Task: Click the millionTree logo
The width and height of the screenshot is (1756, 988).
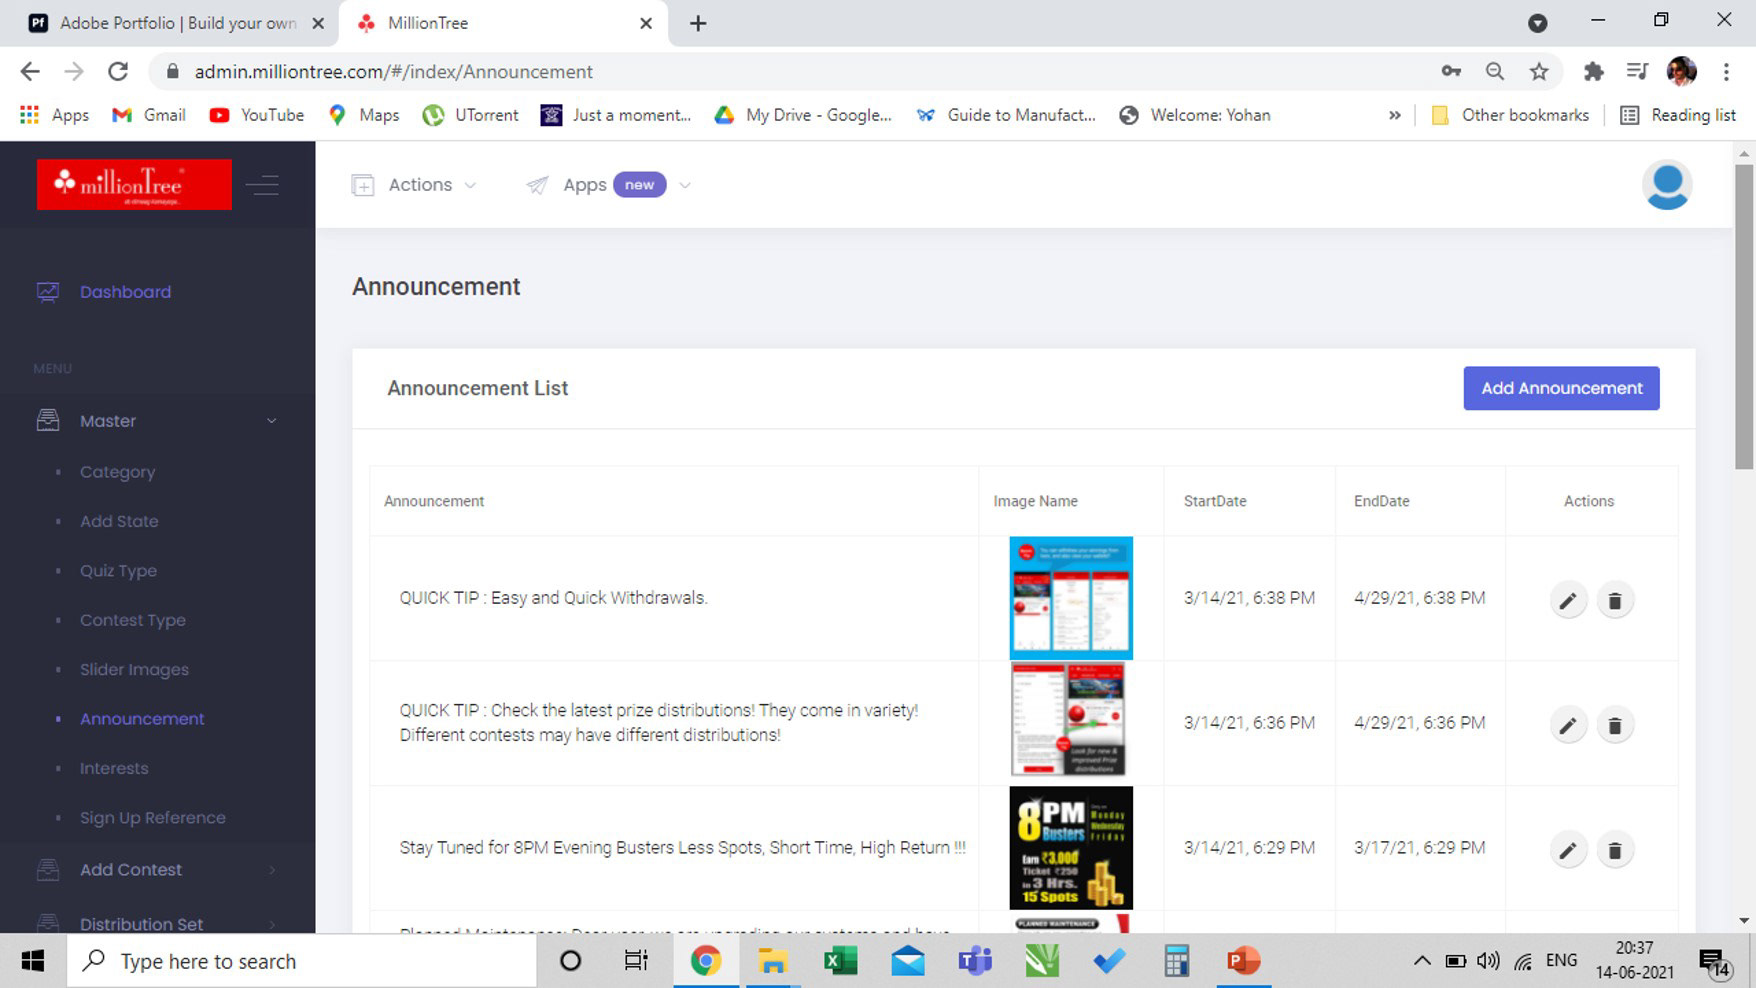Action: click(134, 185)
